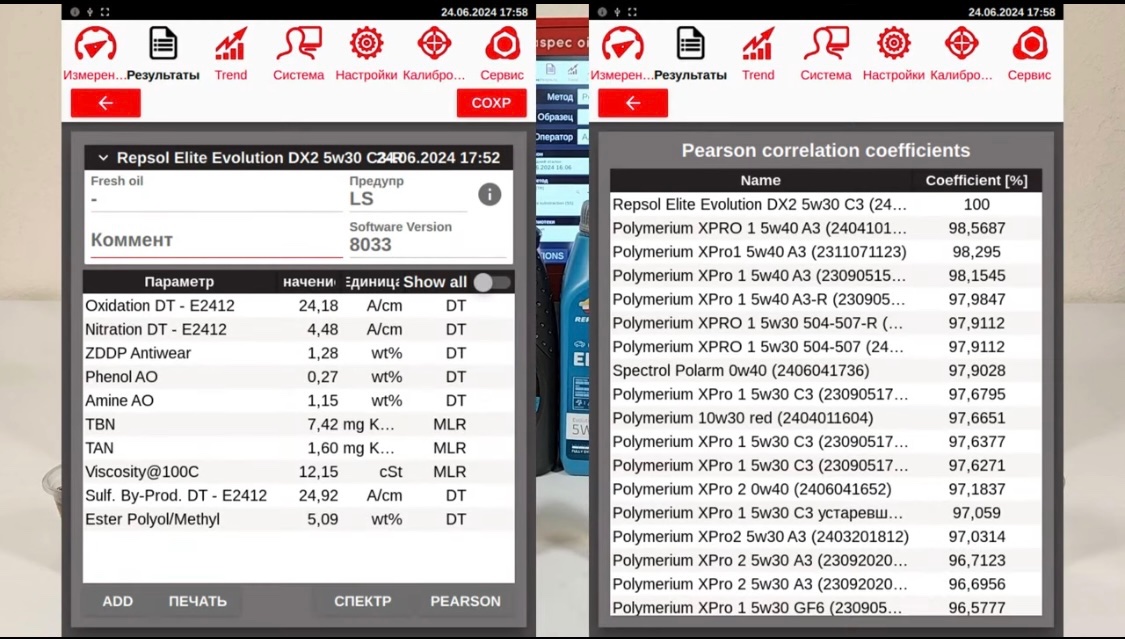Select the row with coefficient 97,6795
Image resolution: width=1125 pixels, height=639 pixels.
826,394
